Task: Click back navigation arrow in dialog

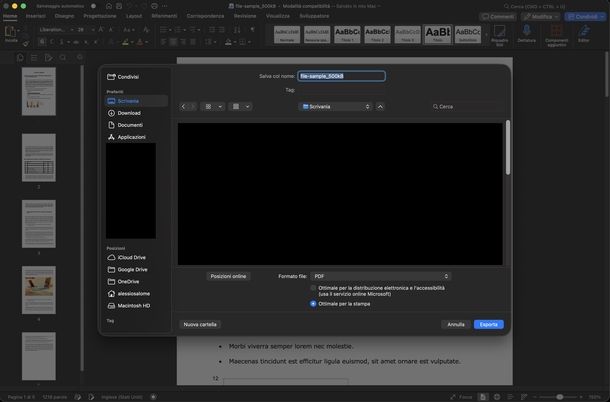Action: (184, 107)
